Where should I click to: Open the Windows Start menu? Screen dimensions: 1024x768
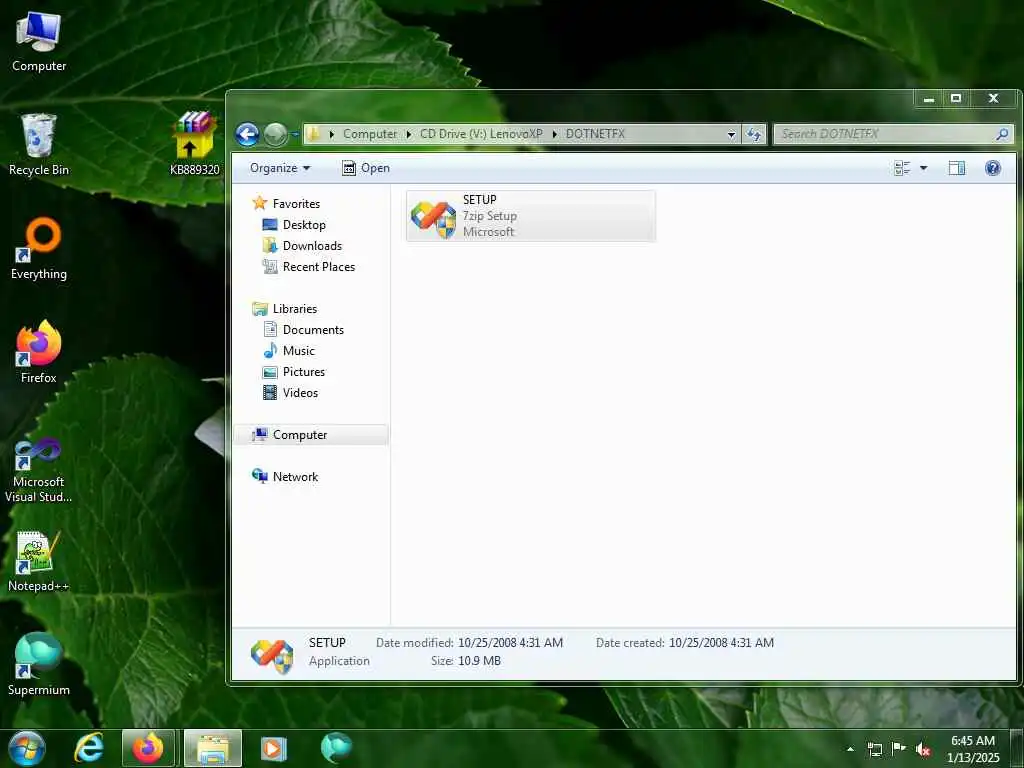27,748
